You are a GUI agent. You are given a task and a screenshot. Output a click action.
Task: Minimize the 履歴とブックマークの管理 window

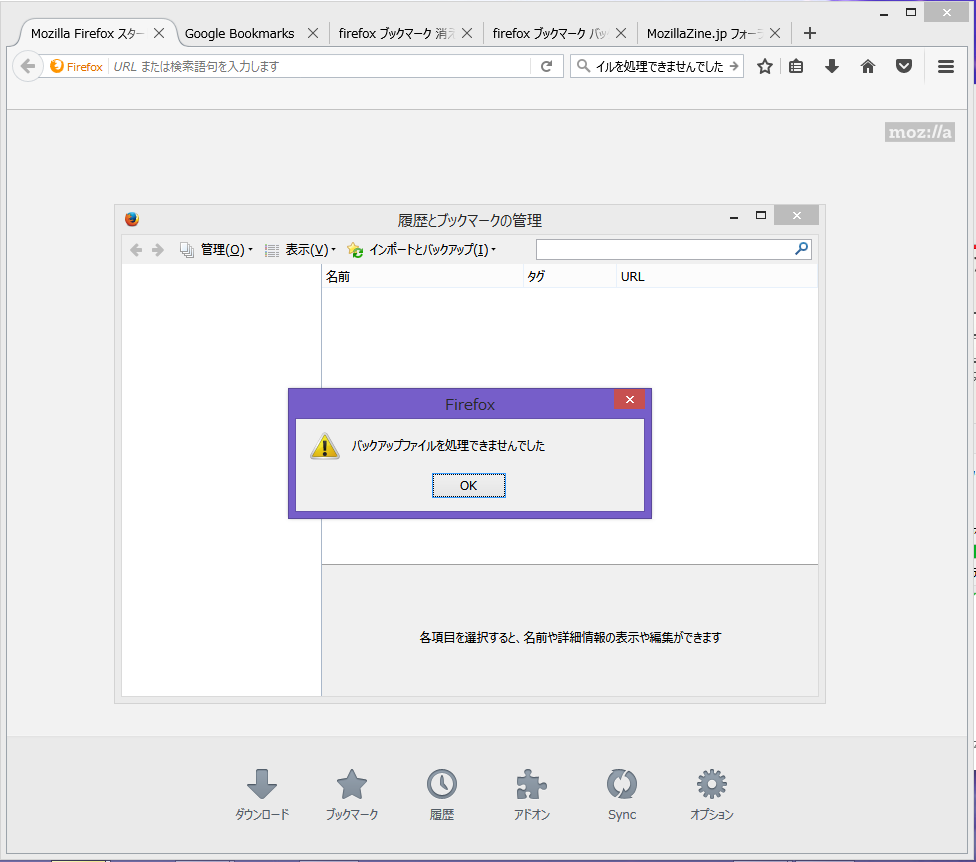(x=734, y=217)
